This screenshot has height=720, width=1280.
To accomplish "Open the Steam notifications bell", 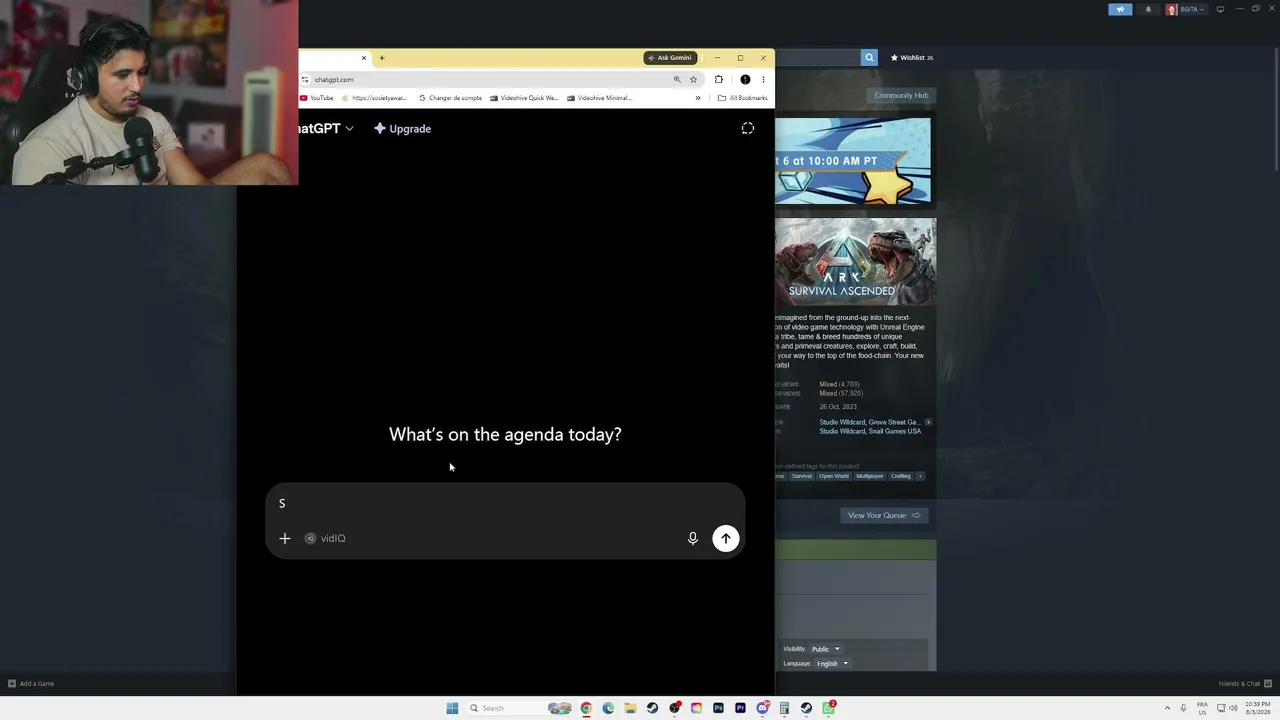I will pos(1148,9).
